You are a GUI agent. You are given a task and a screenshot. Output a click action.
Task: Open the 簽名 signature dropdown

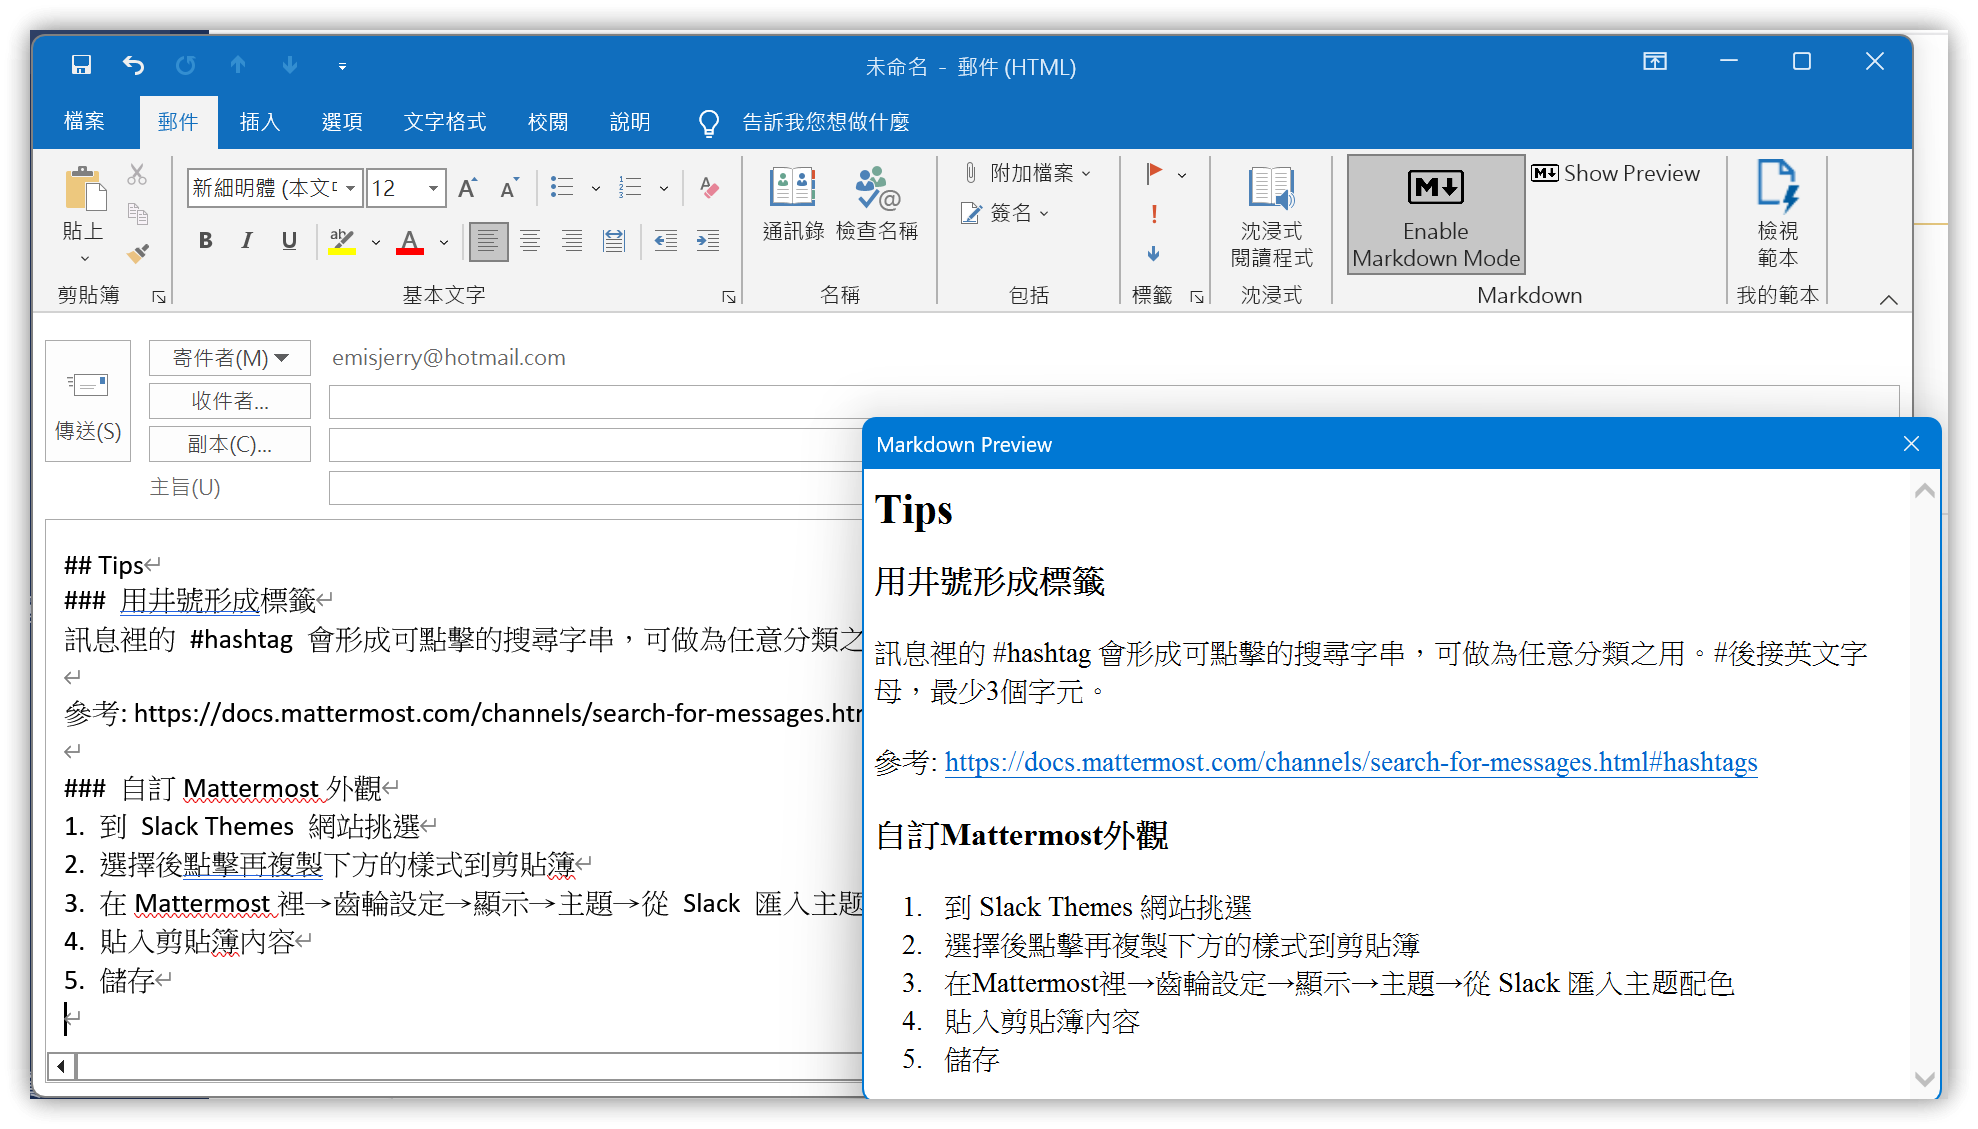[1004, 213]
